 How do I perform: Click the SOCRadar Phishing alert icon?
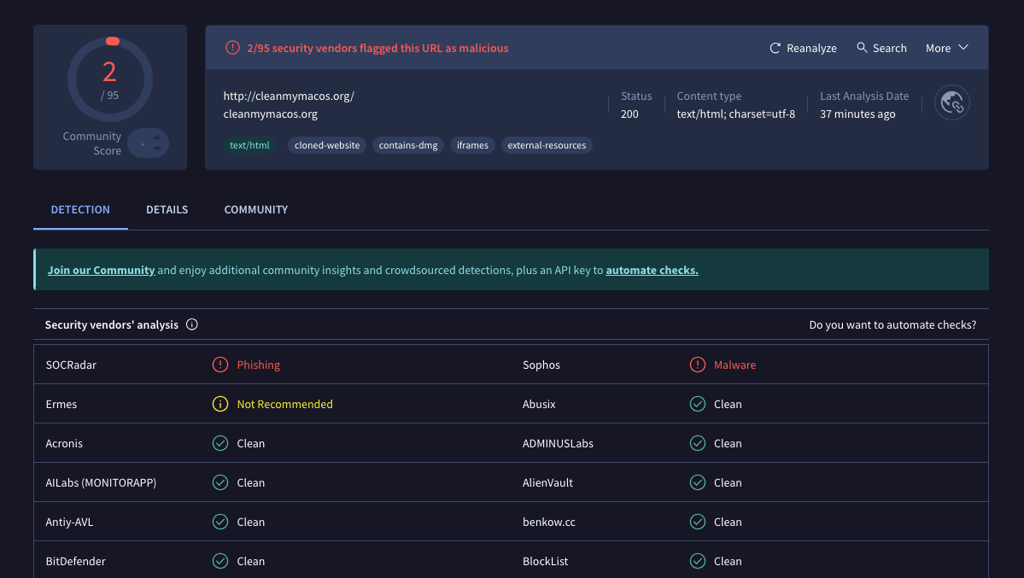tap(220, 364)
